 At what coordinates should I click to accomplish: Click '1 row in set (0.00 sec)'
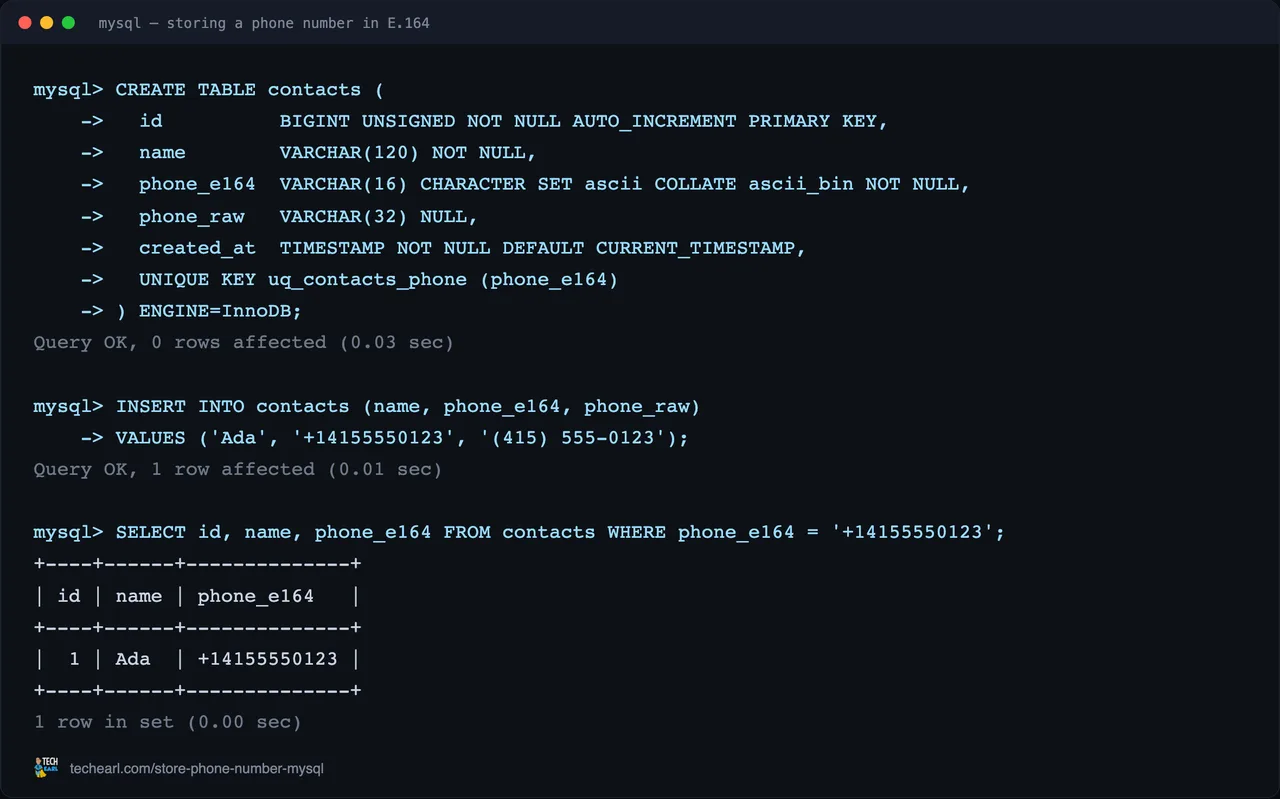167,722
